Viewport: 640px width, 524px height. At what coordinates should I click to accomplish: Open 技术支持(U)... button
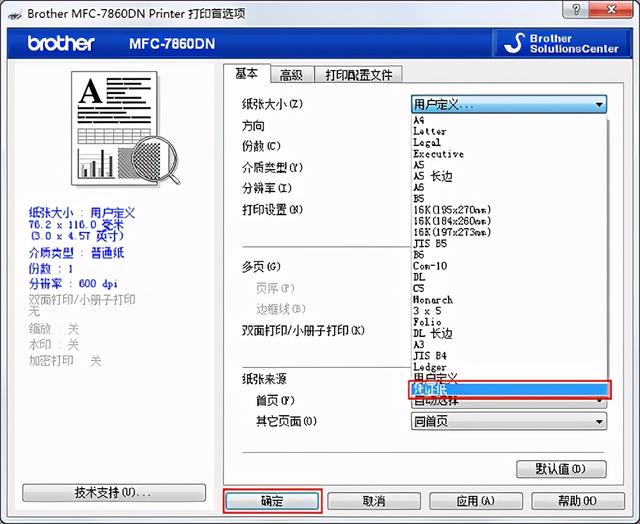click(114, 493)
